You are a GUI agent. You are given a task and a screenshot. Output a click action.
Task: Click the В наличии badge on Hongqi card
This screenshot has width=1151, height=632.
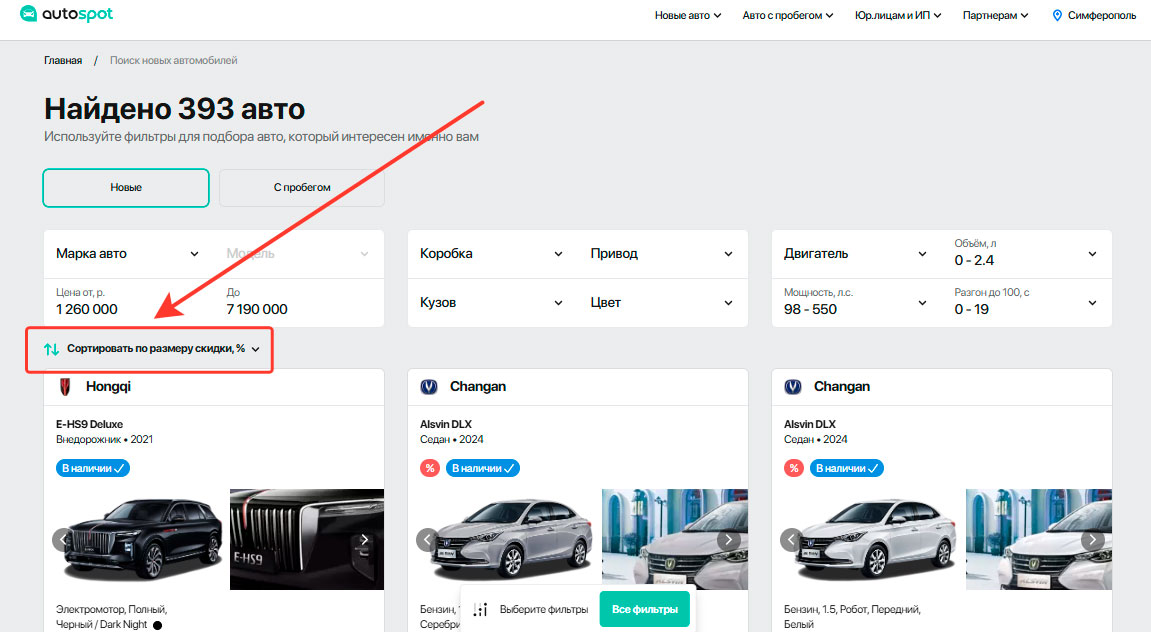(93, 468)
